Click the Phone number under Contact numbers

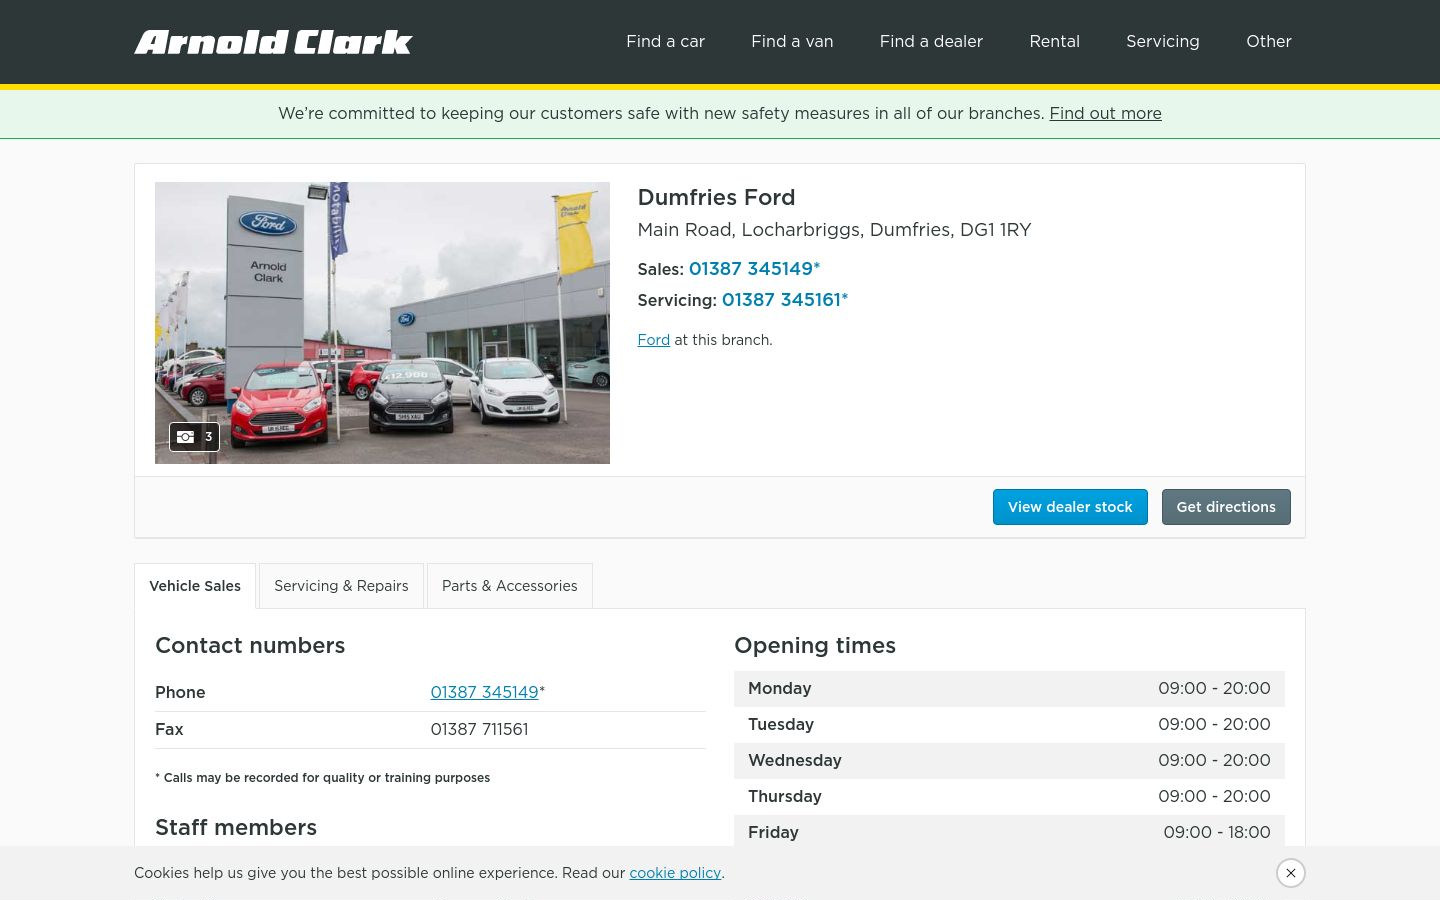[x=484, y=692]
